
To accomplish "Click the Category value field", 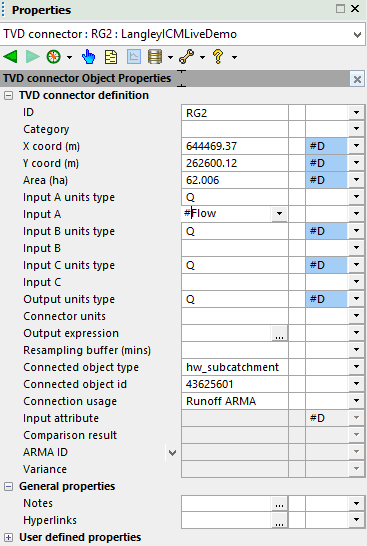I will [x=235, y=129].
